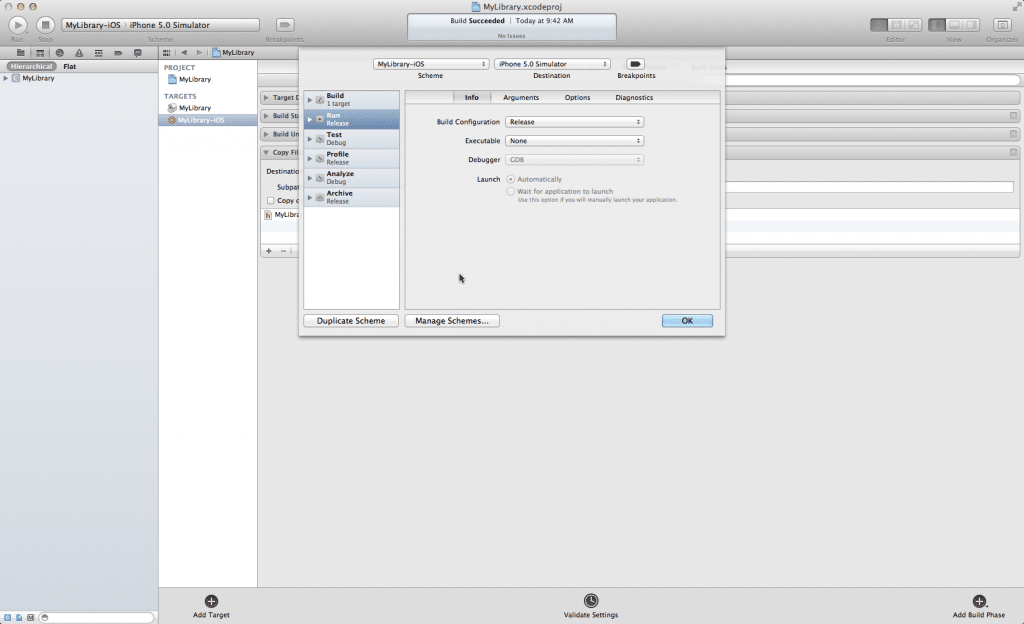Select the Standard editor button
1024x624 pixels.
click(879, 25)
